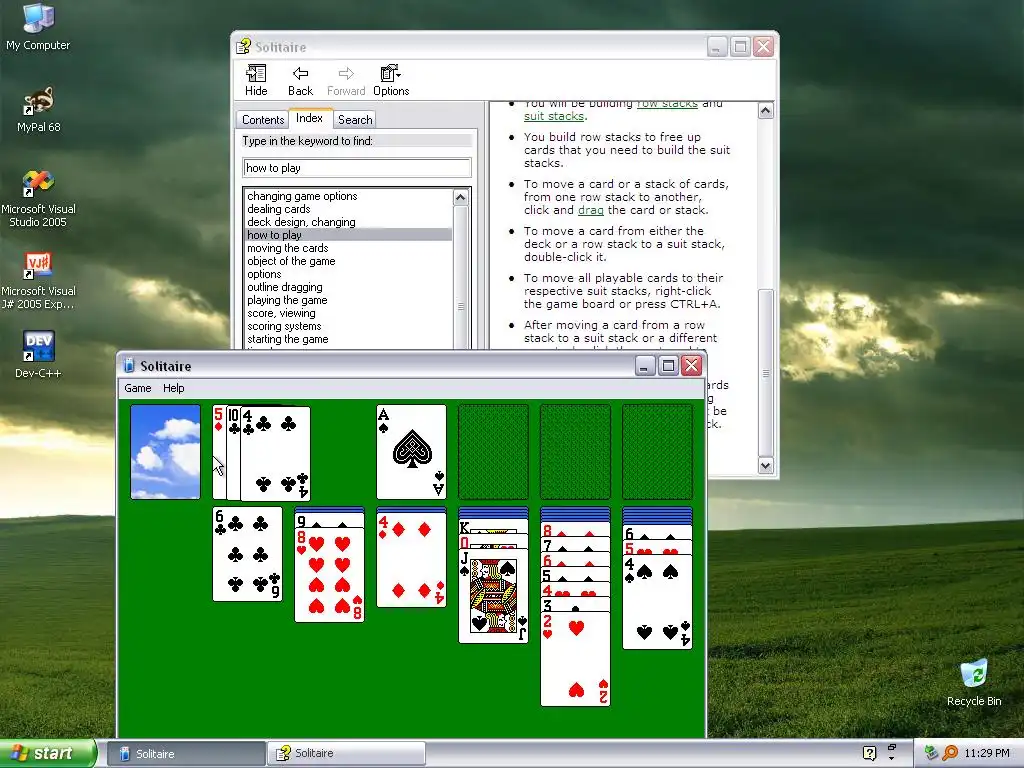1024x768 pixels.
Task: Maximize the Solitaire game window
Action: pos(668,366)
